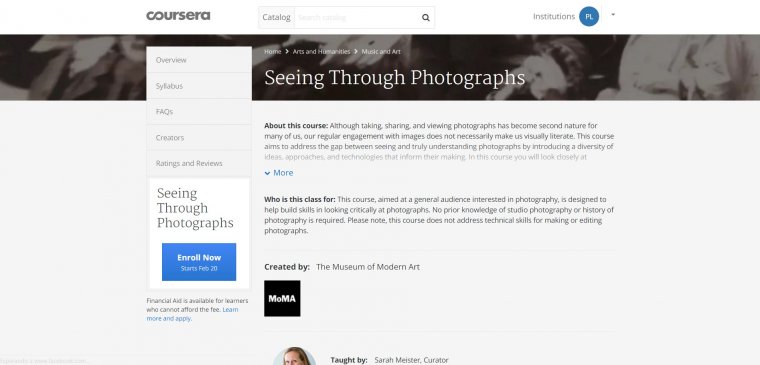Click Sarah Meister, Curator name
Viewport: 760px width, 365px height.
point(412,360)
